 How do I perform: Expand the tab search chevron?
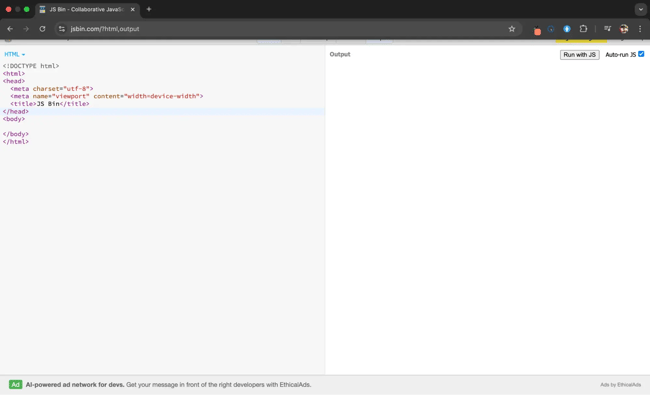coord(640,9)
